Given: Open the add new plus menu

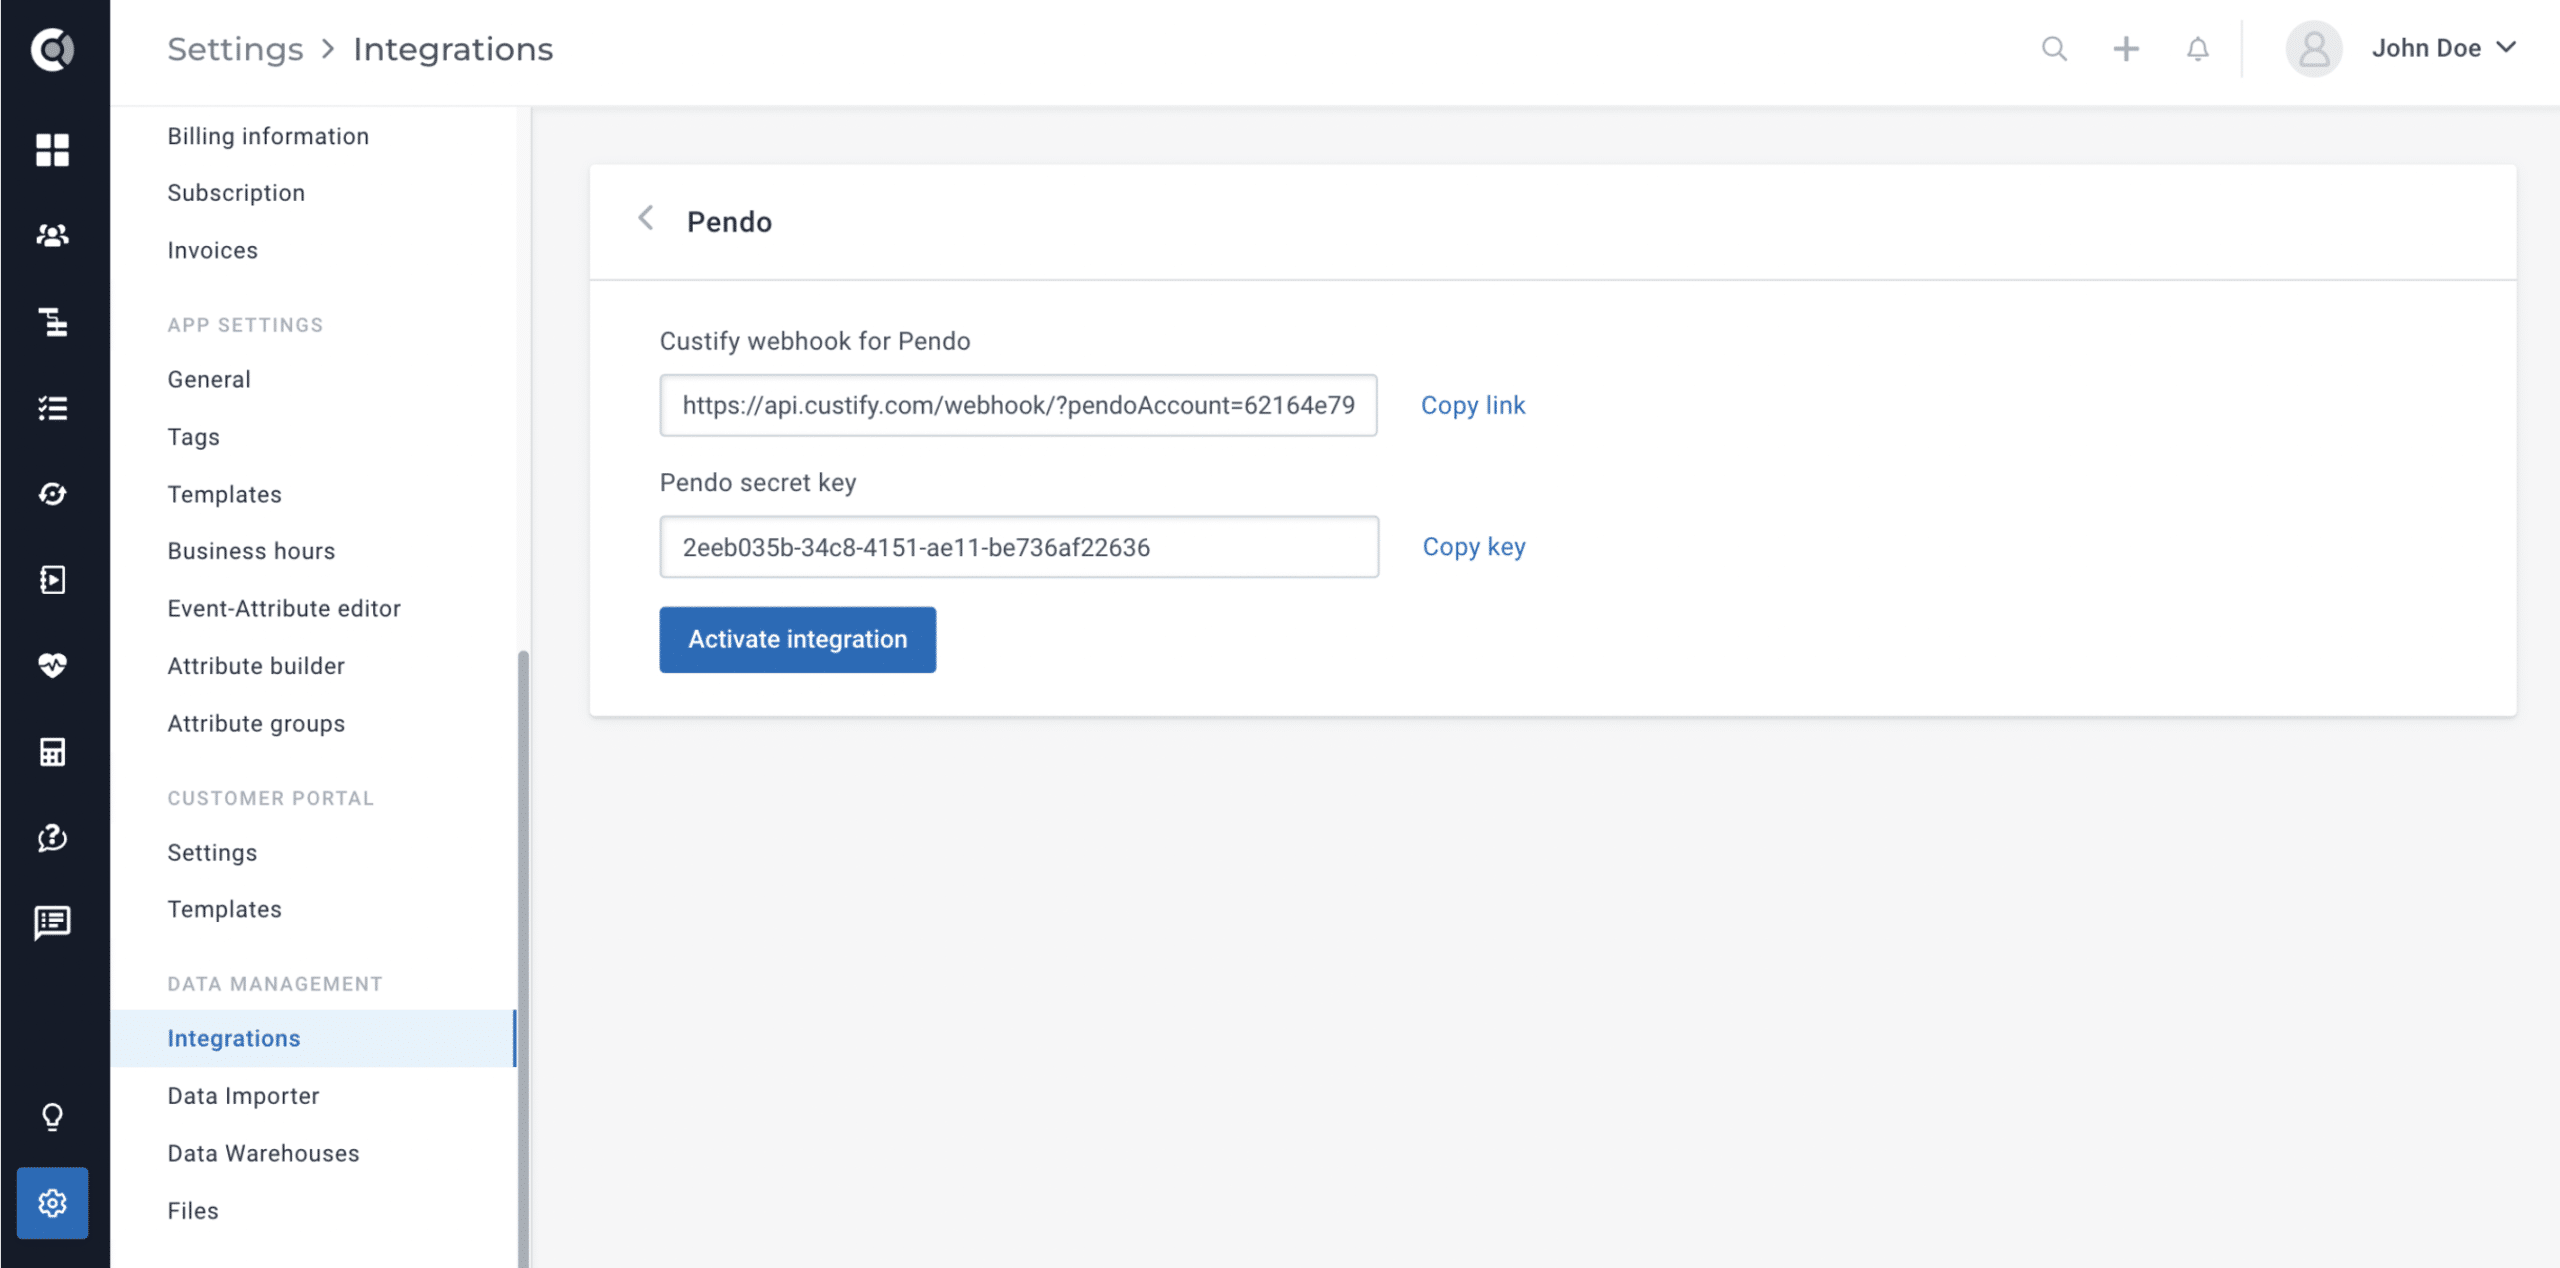Looking at the screenshot, I should [2126, 48].
